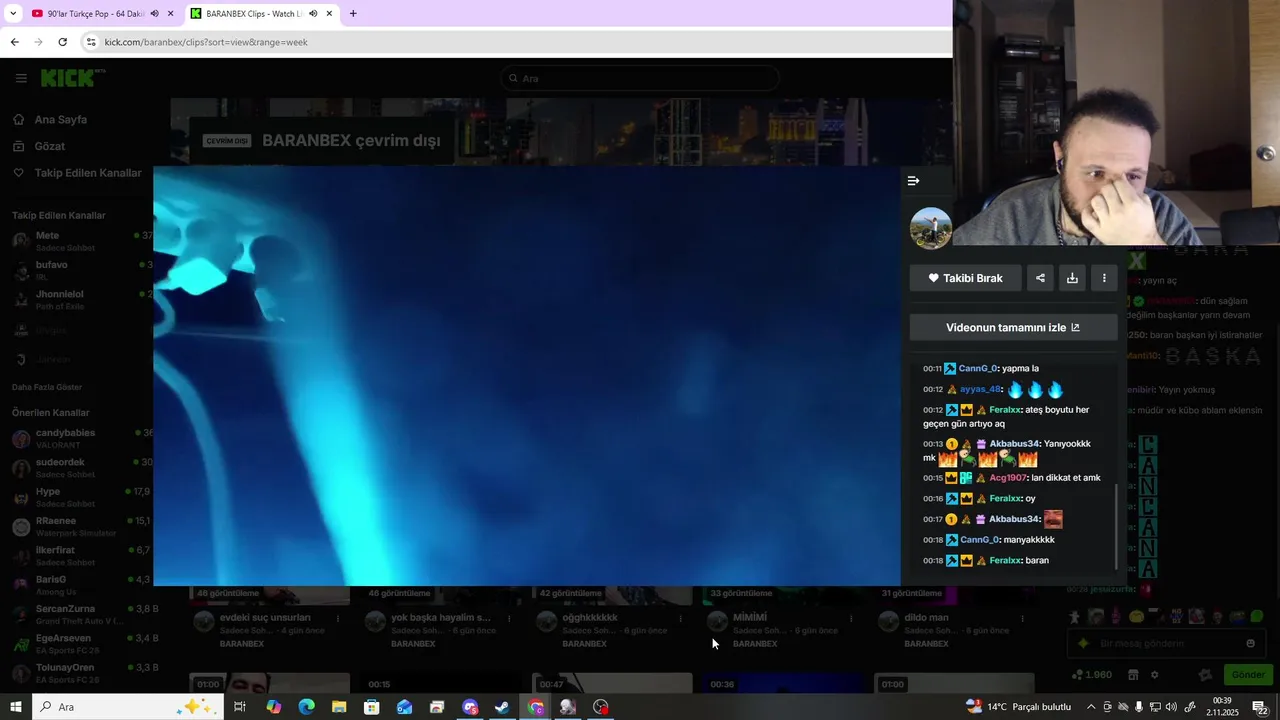The width and height of the screenshot is (1280, 720).
Task: Open the BARANBEX avatar in clip panel
Action: pyautogui.click(x=931, y=228)
